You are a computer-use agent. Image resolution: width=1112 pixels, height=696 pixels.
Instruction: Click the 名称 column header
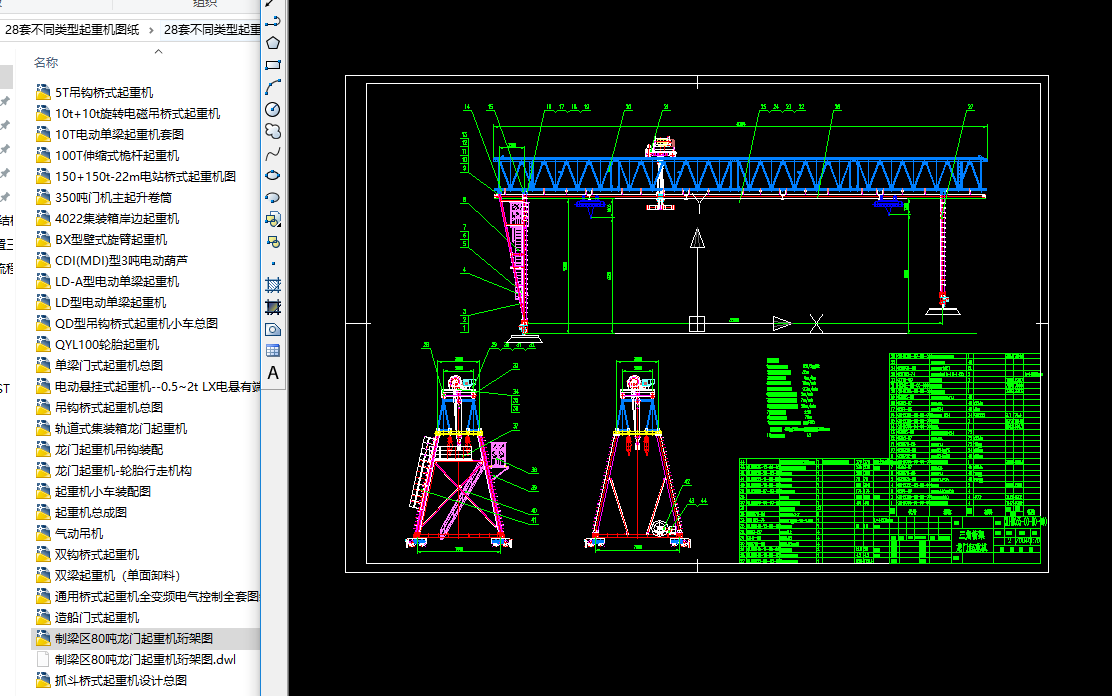click(46, 62)
